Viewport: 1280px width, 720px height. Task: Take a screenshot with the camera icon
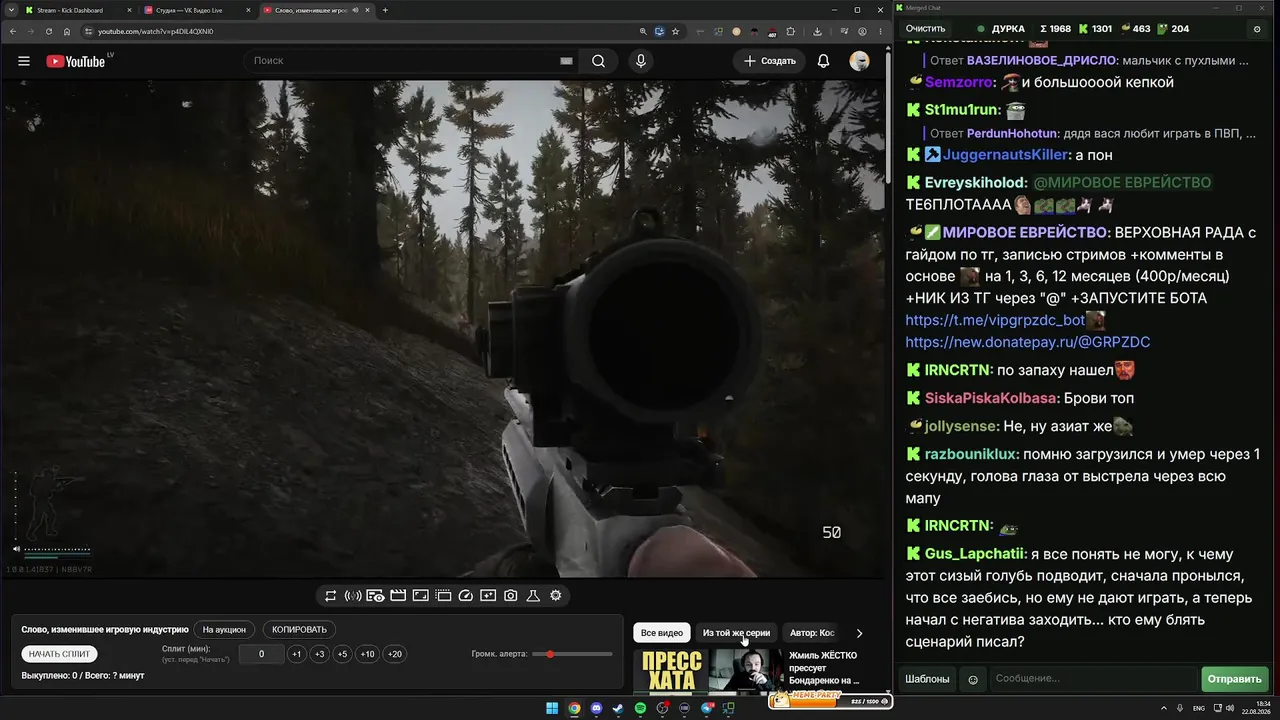[x=510, y=596]
